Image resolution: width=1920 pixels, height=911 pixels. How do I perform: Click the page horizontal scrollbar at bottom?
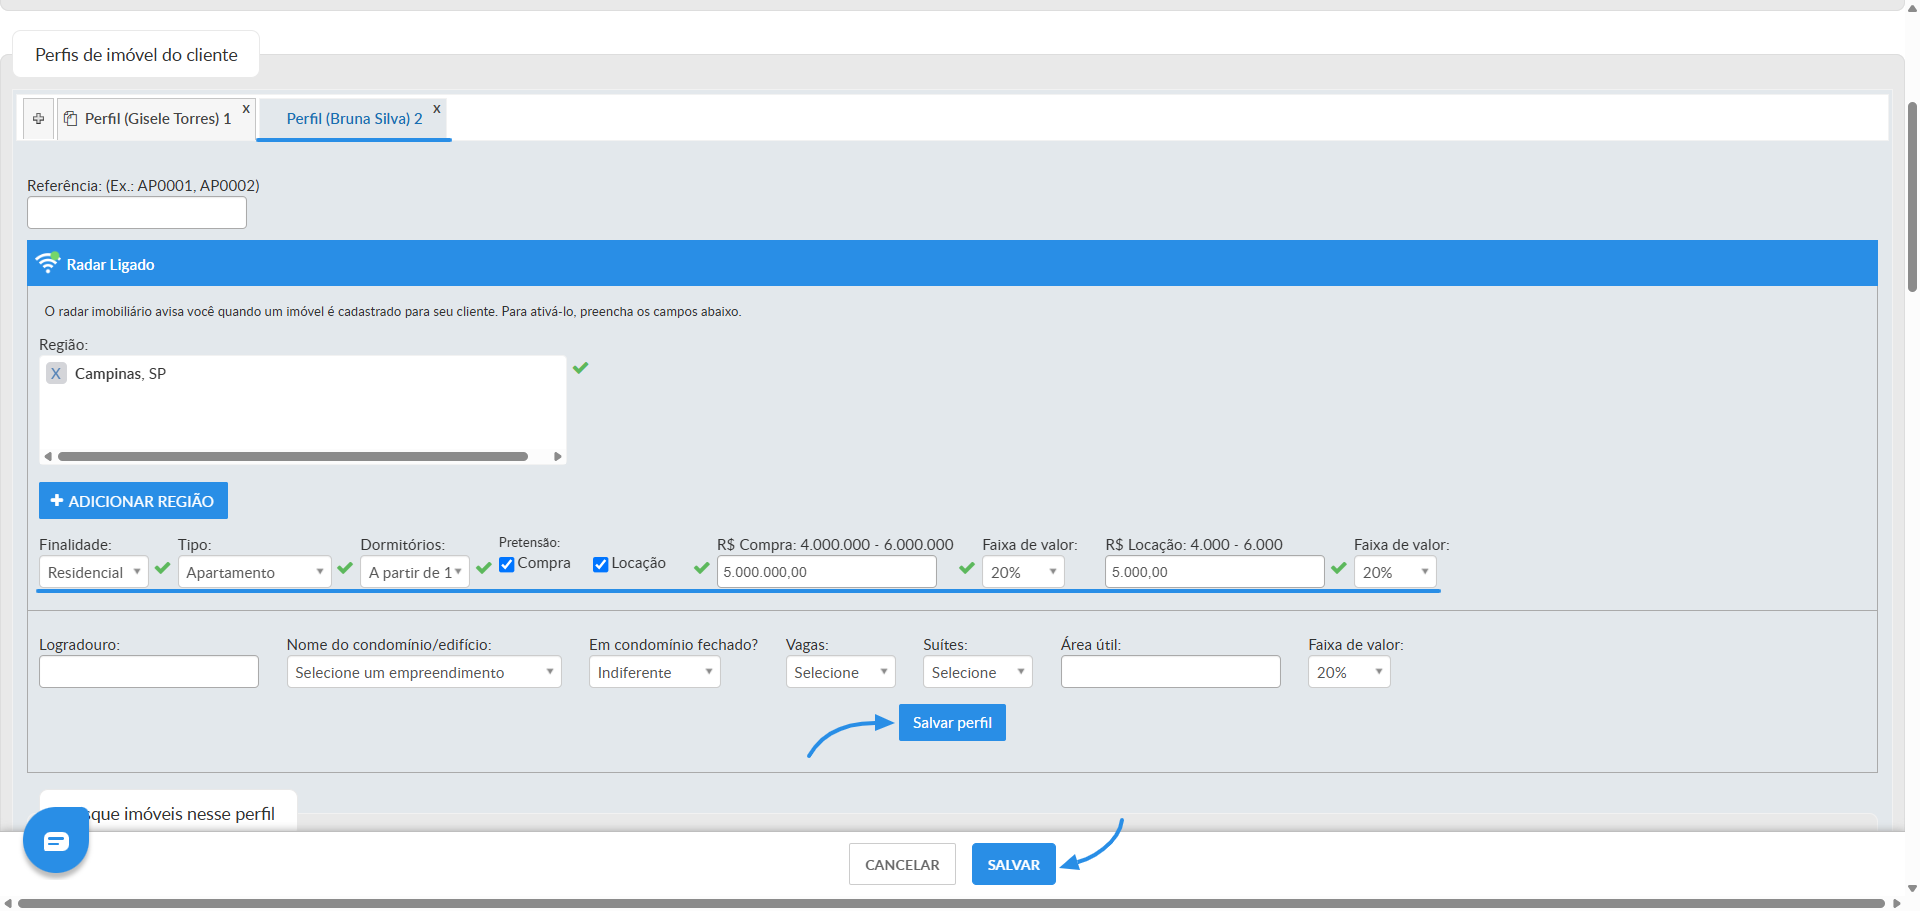click(951, 903)
